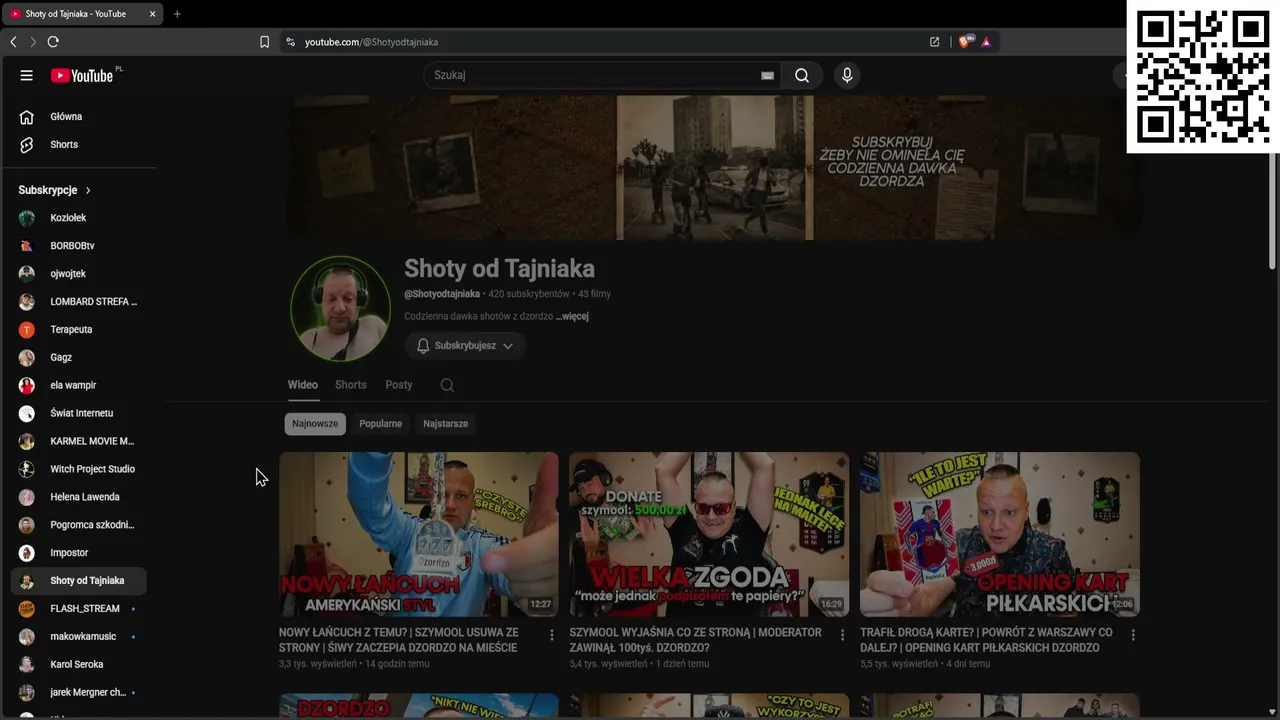
Task: Select the Najnowsze filter chip
Action: pyautogui.click(x=315, y=424)
